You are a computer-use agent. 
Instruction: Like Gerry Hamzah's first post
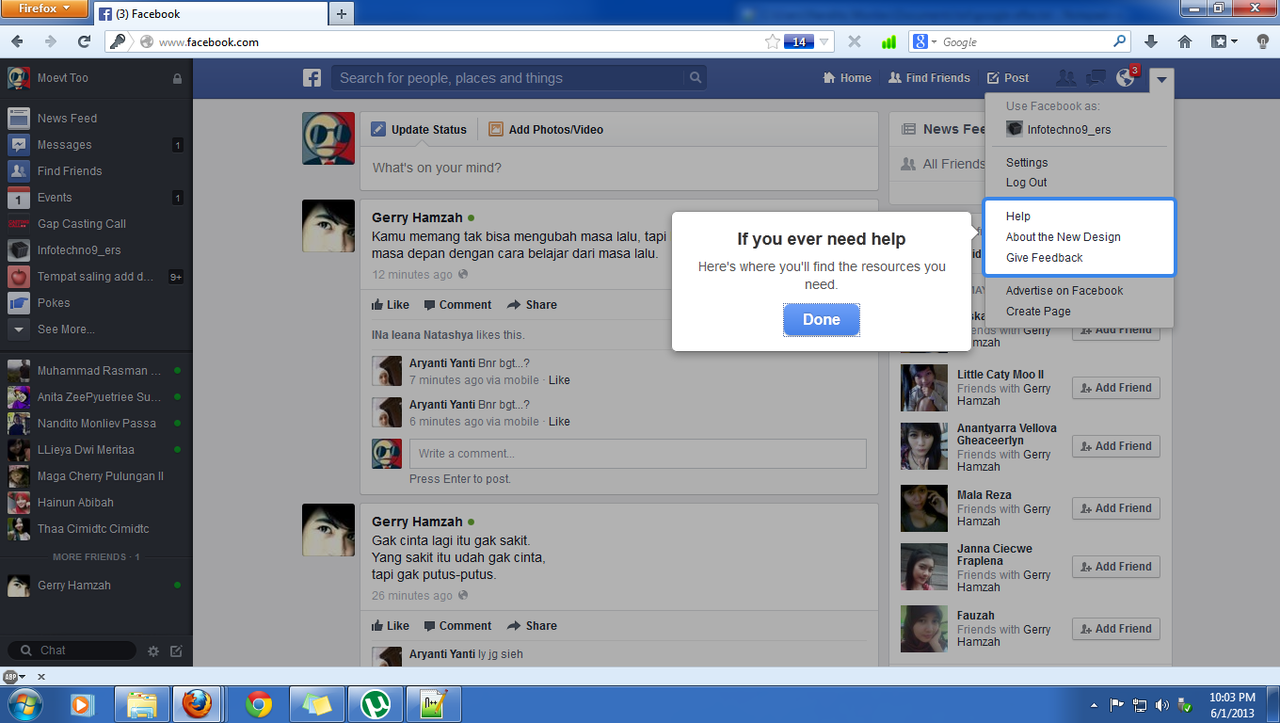[390, 305]
